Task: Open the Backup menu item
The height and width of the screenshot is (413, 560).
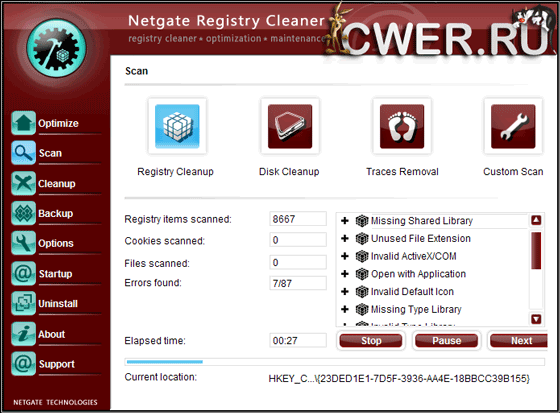Action: pyautogui.click(x=55, y=213)
